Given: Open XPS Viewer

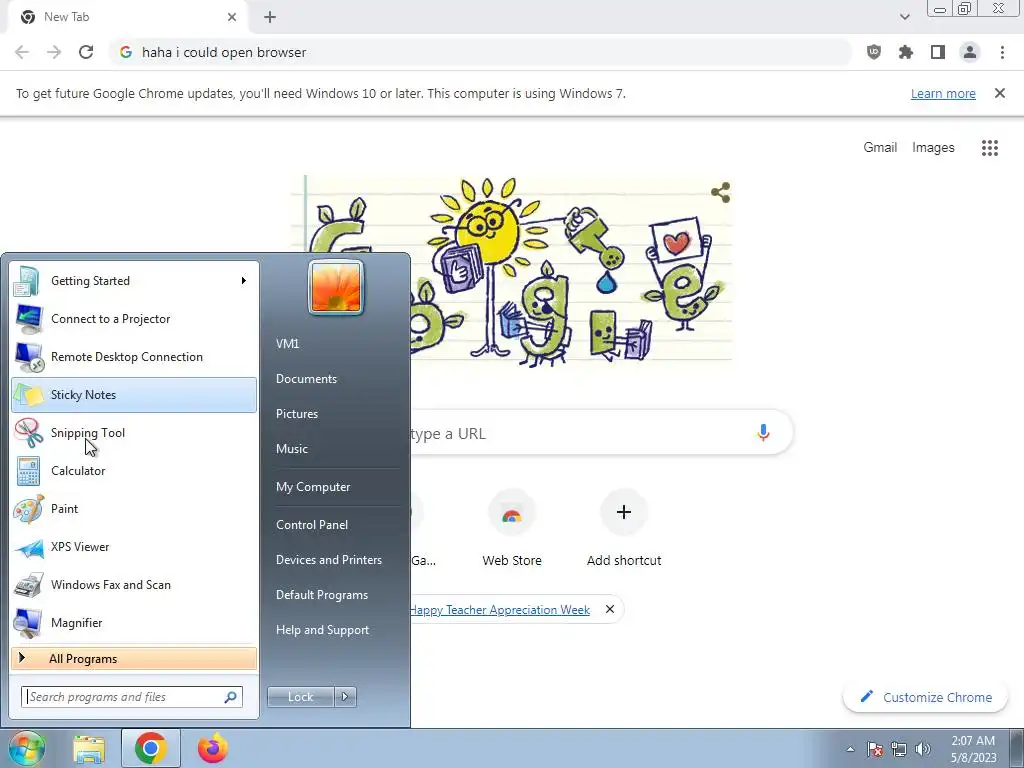Looking at the screenshot, I should tap(134, 547).
